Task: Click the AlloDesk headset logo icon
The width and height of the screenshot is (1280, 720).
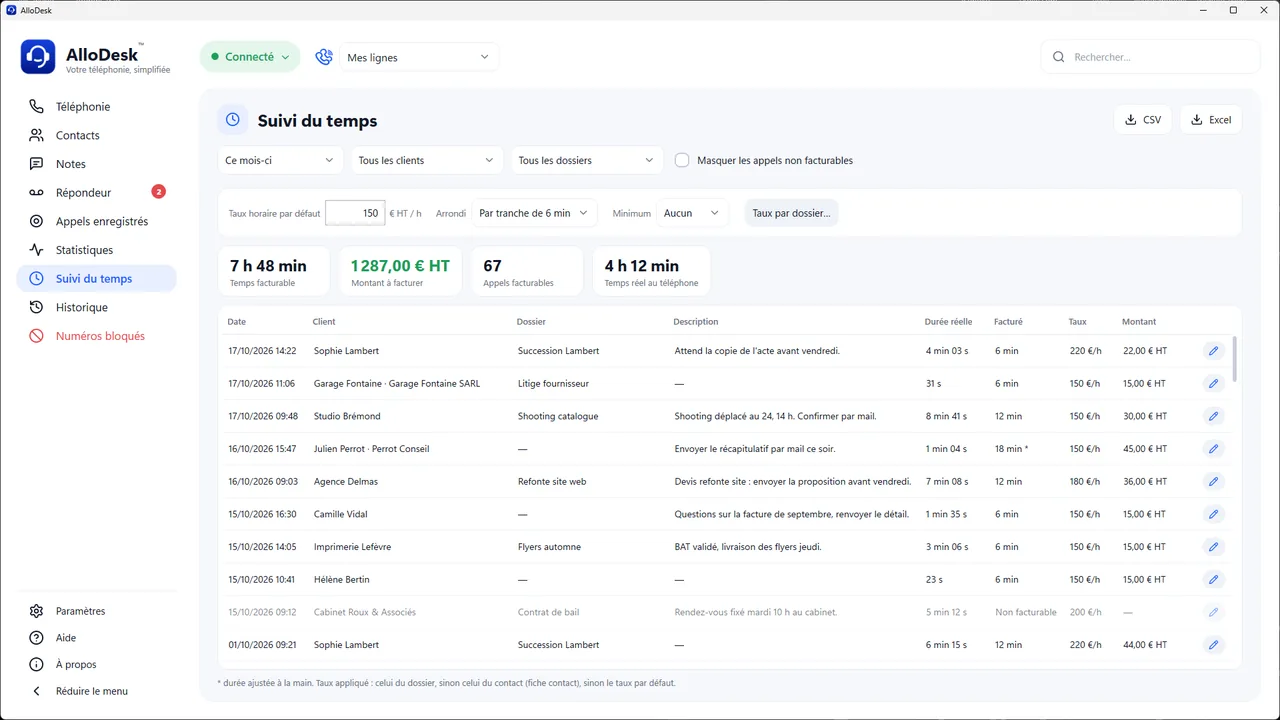Action: (38, 57)
